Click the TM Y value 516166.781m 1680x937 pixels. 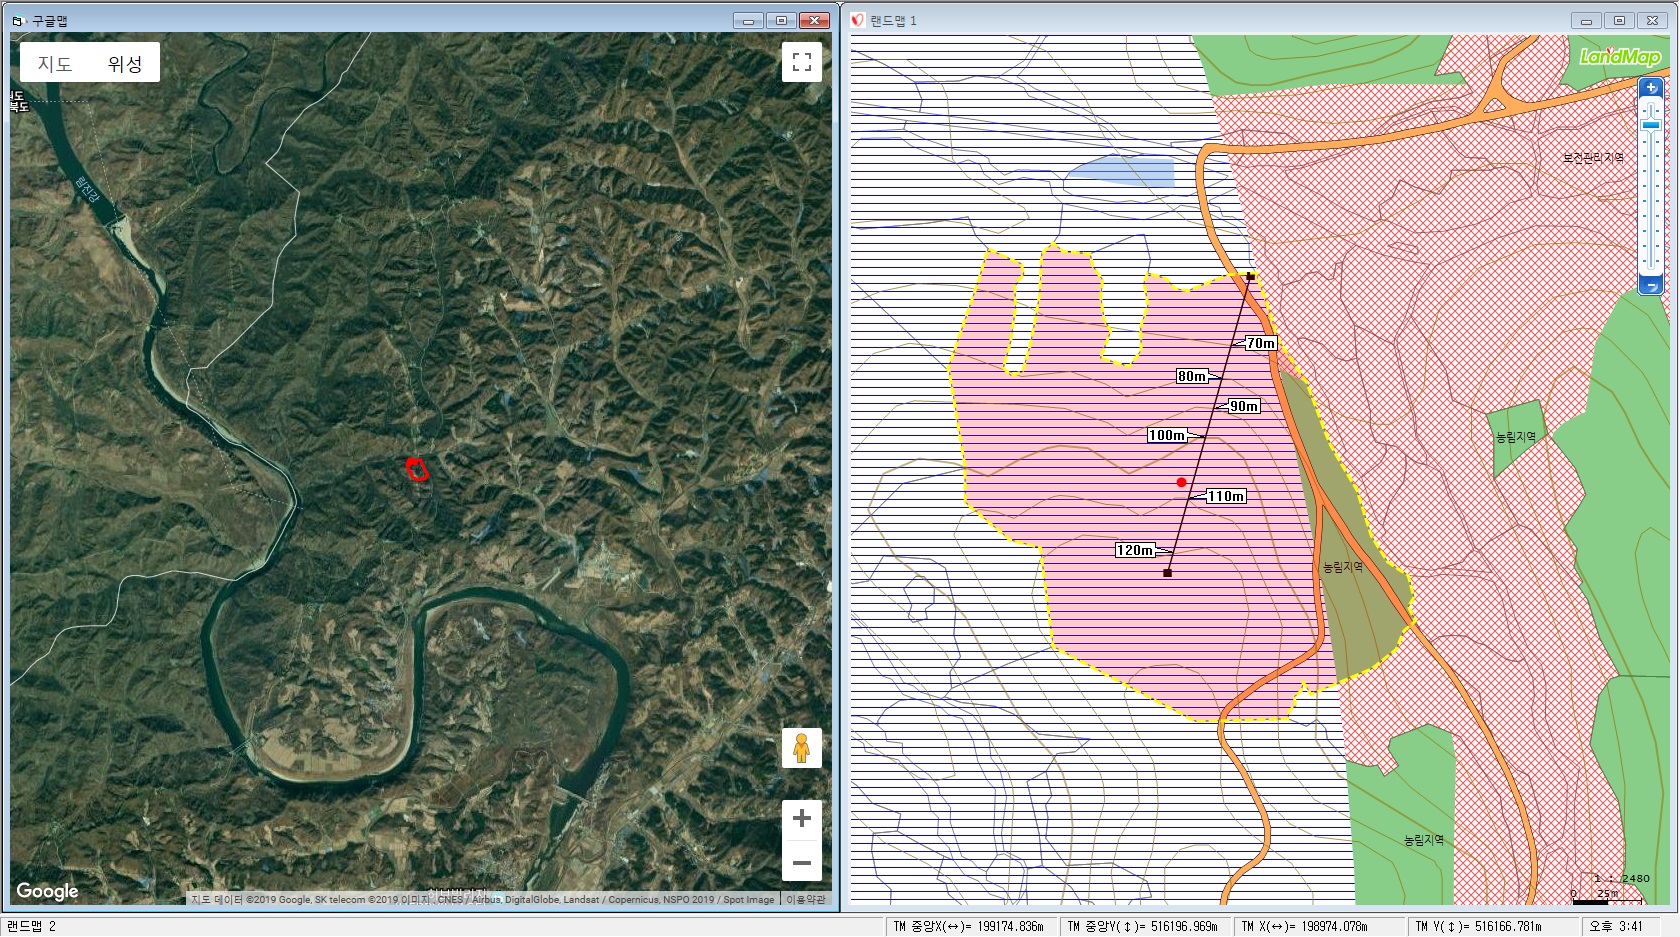1494,926
